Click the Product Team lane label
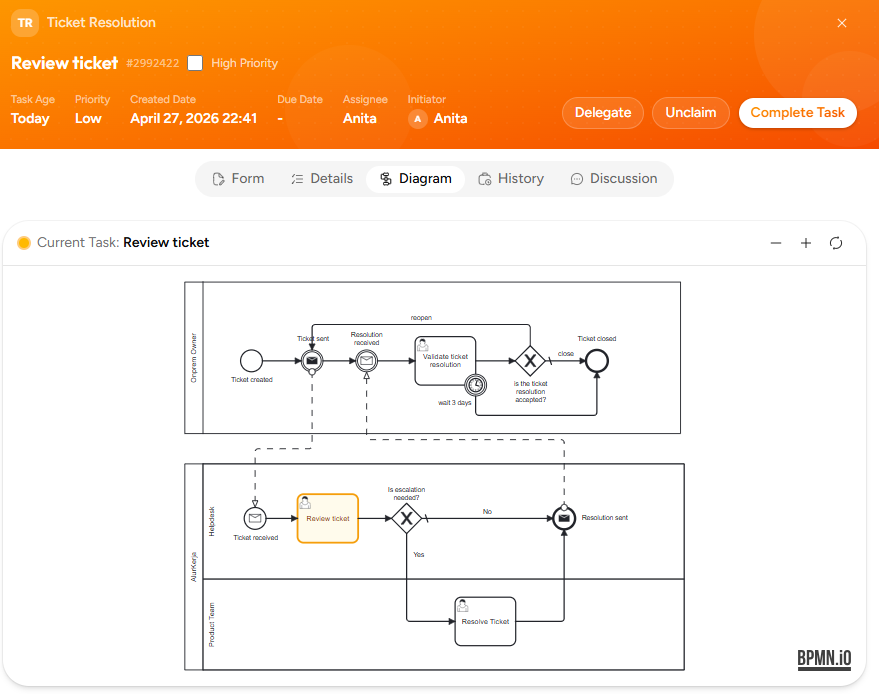The height and width of the screenshot is (694, 879). tap(212, 624)
